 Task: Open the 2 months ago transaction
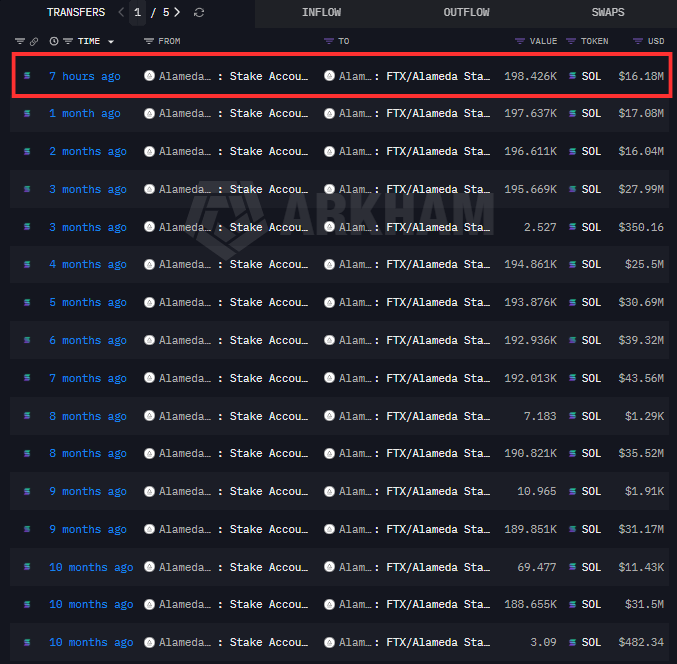pyautogui.click(x=88, y=152)
